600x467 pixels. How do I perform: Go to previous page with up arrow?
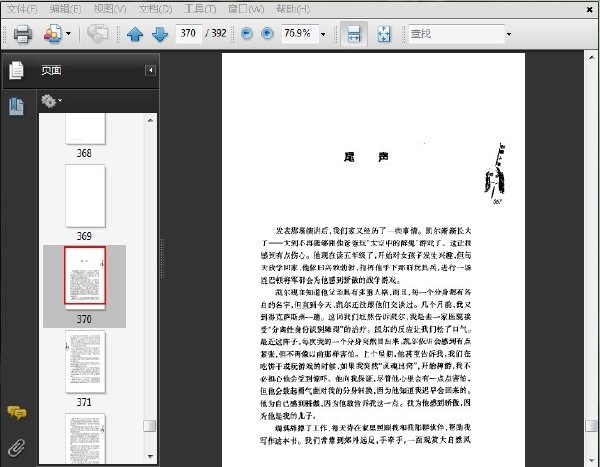pos(135,34)
